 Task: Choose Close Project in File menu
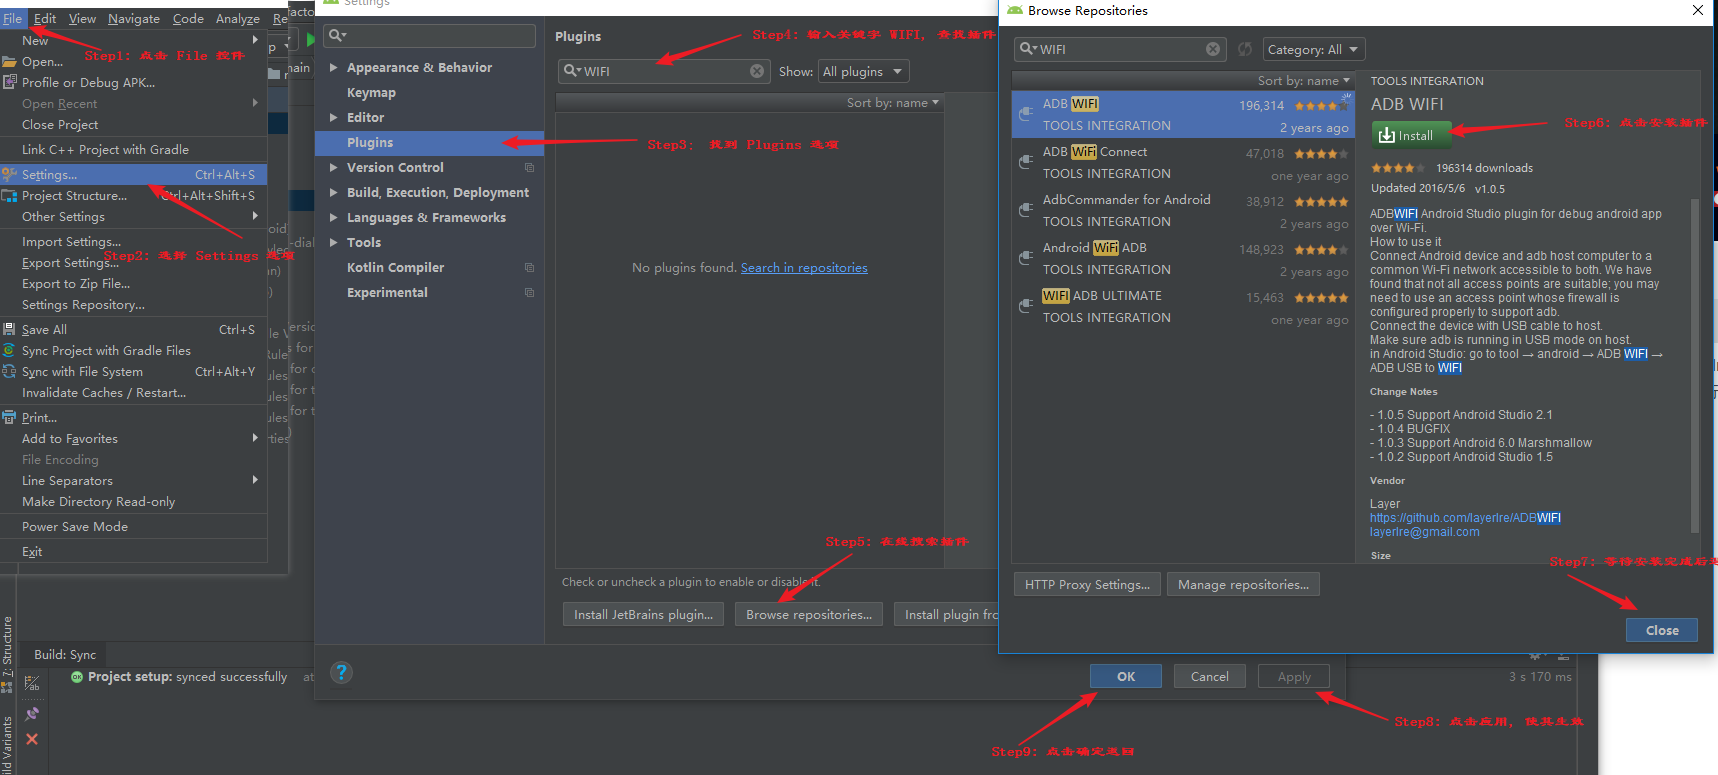[134, 124]
